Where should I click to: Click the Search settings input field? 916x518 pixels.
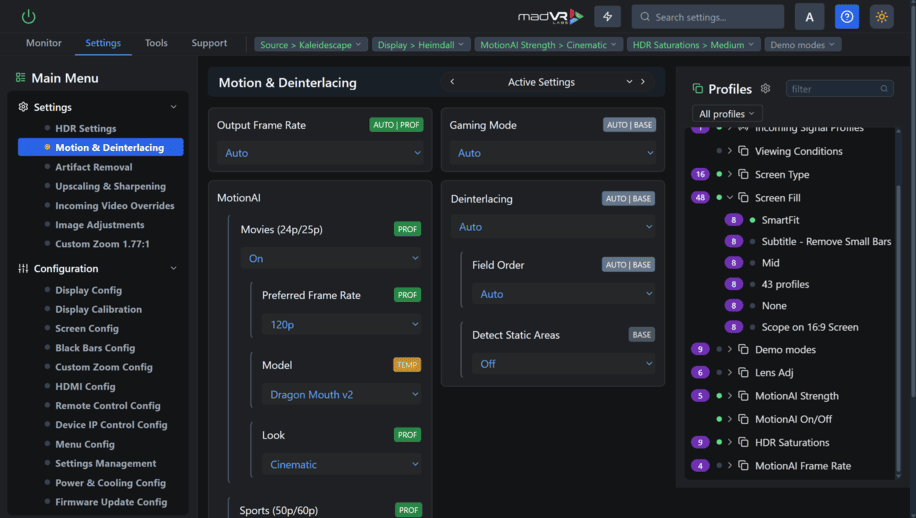click(708, 17)
